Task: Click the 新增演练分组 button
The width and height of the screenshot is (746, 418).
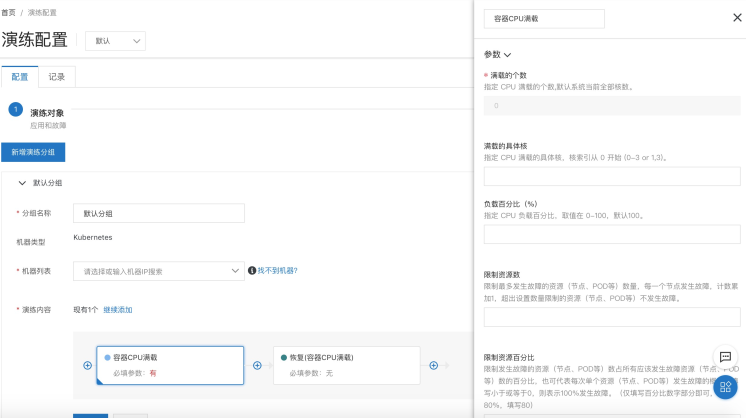Action: (x=33, y=152)
